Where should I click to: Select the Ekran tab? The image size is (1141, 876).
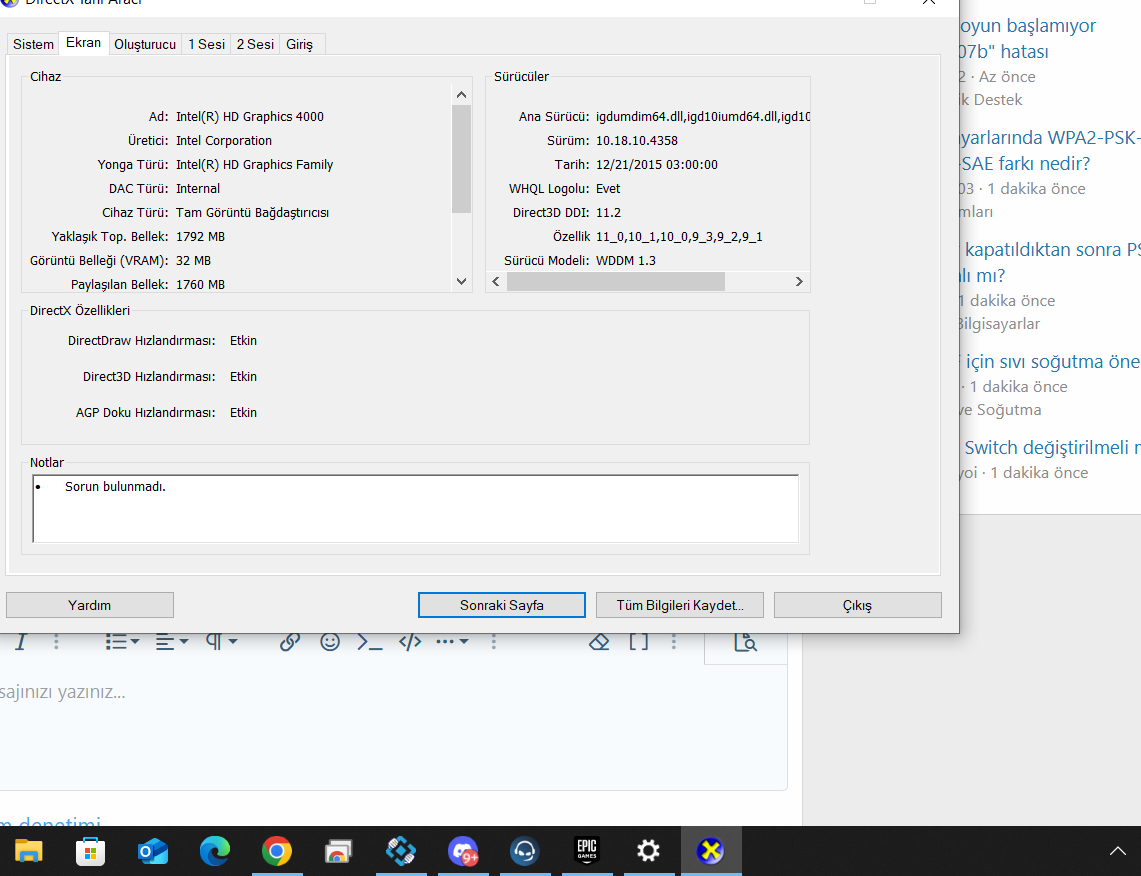point(84,43)
